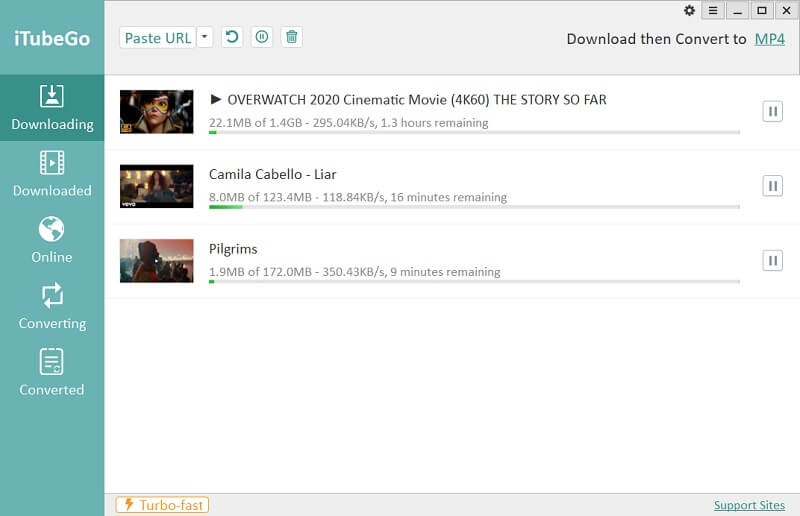The height and width of the screenshot is (516, 800).
Task: Click the Camila Cabello - Liar title
Action: pos(272,175)
